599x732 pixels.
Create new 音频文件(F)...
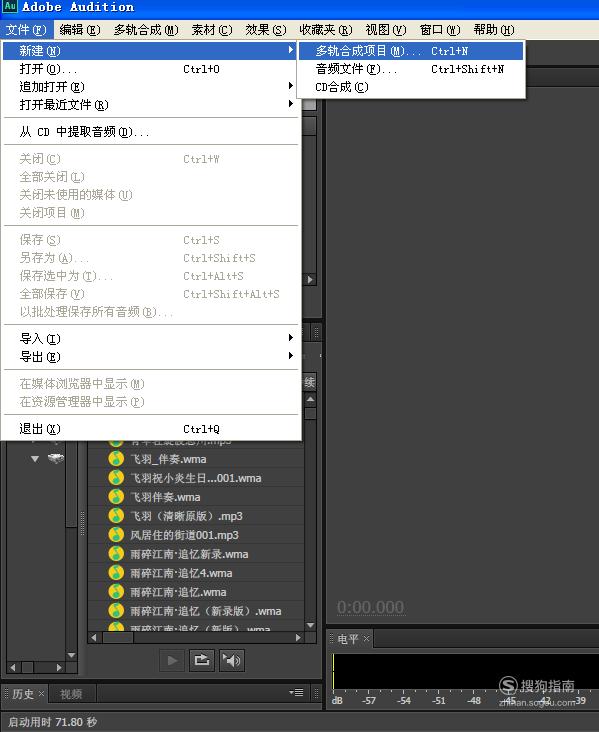pos(411,69)
